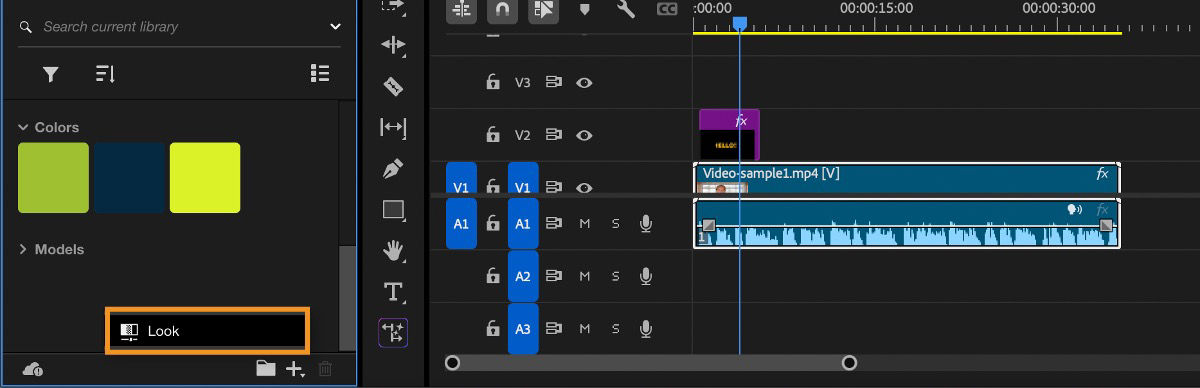
Task: Switch library to list view
Action: (320, 73)
